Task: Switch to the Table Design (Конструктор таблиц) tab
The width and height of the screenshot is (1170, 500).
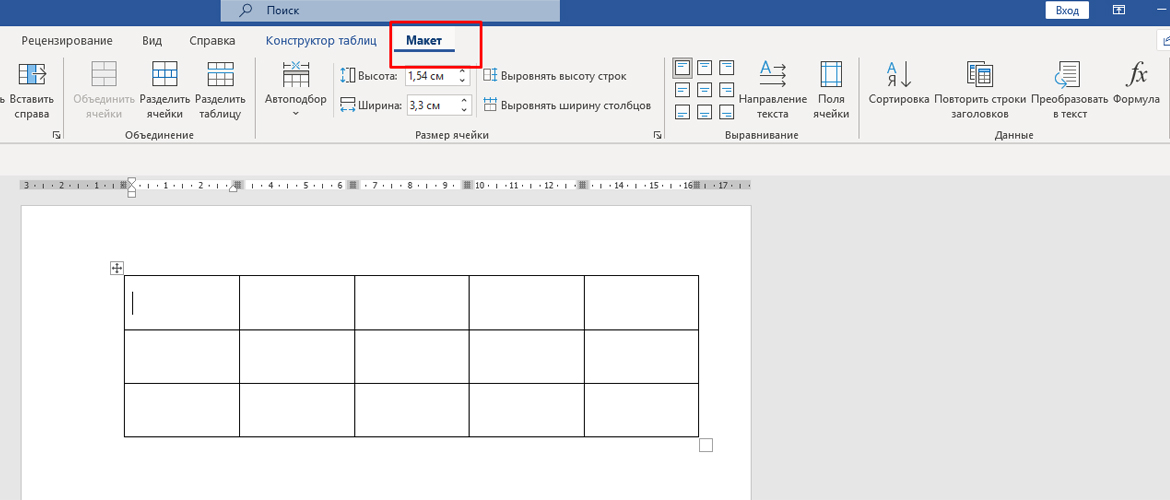Action: click(x=320, y=41)
